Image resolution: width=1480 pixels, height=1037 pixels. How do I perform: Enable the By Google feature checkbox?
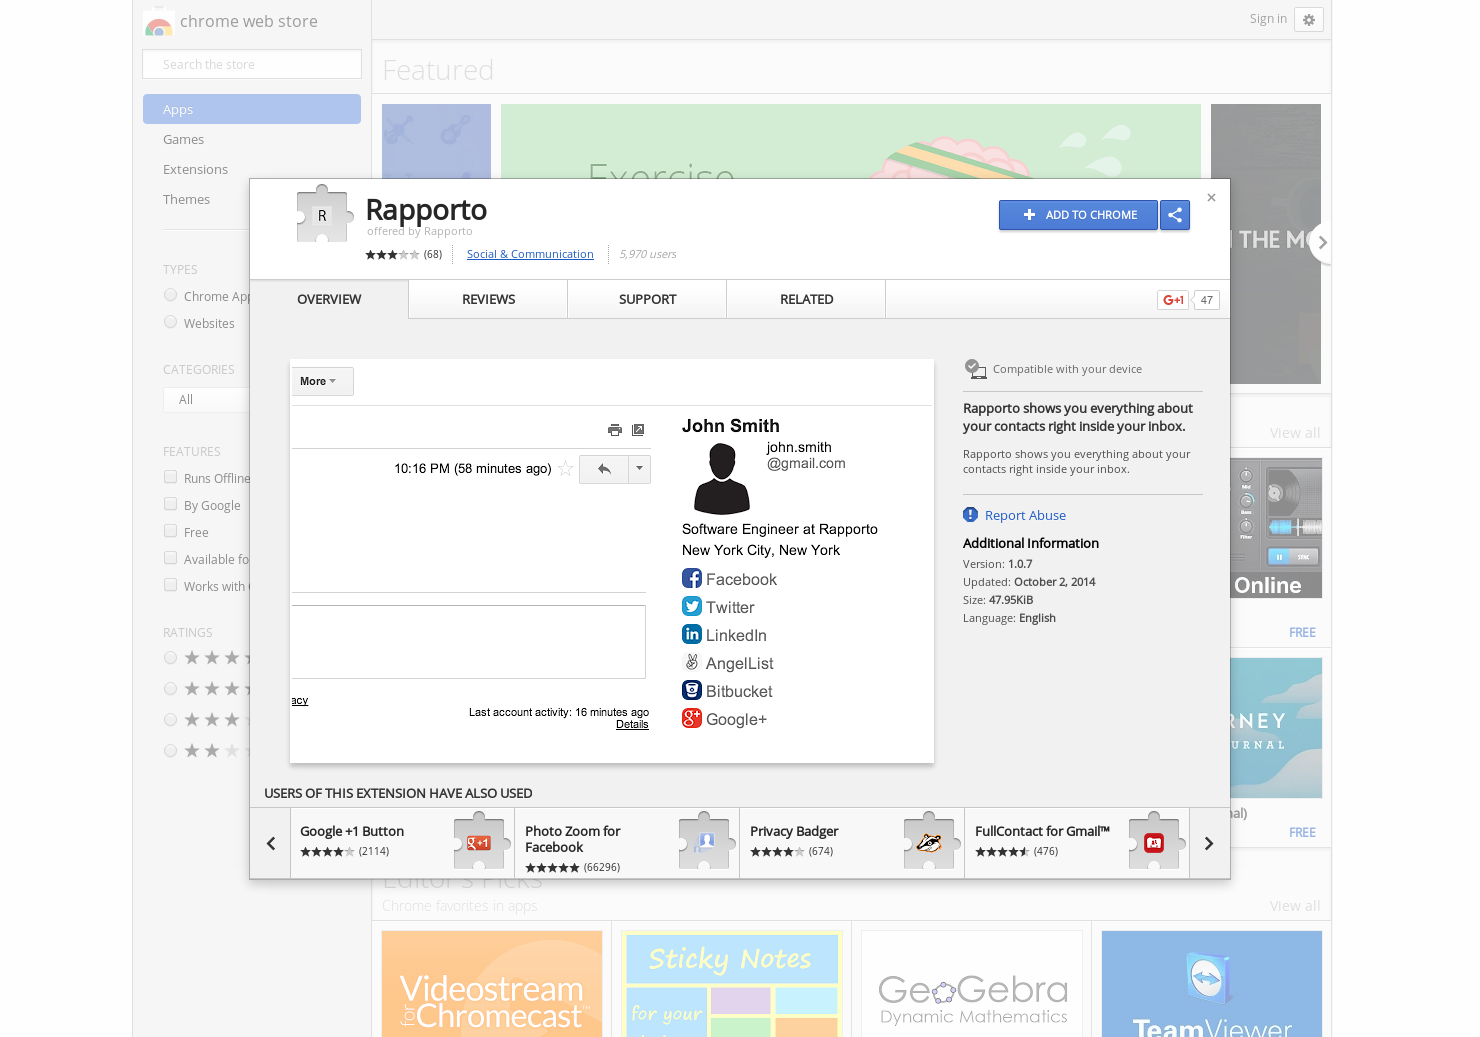171,504
